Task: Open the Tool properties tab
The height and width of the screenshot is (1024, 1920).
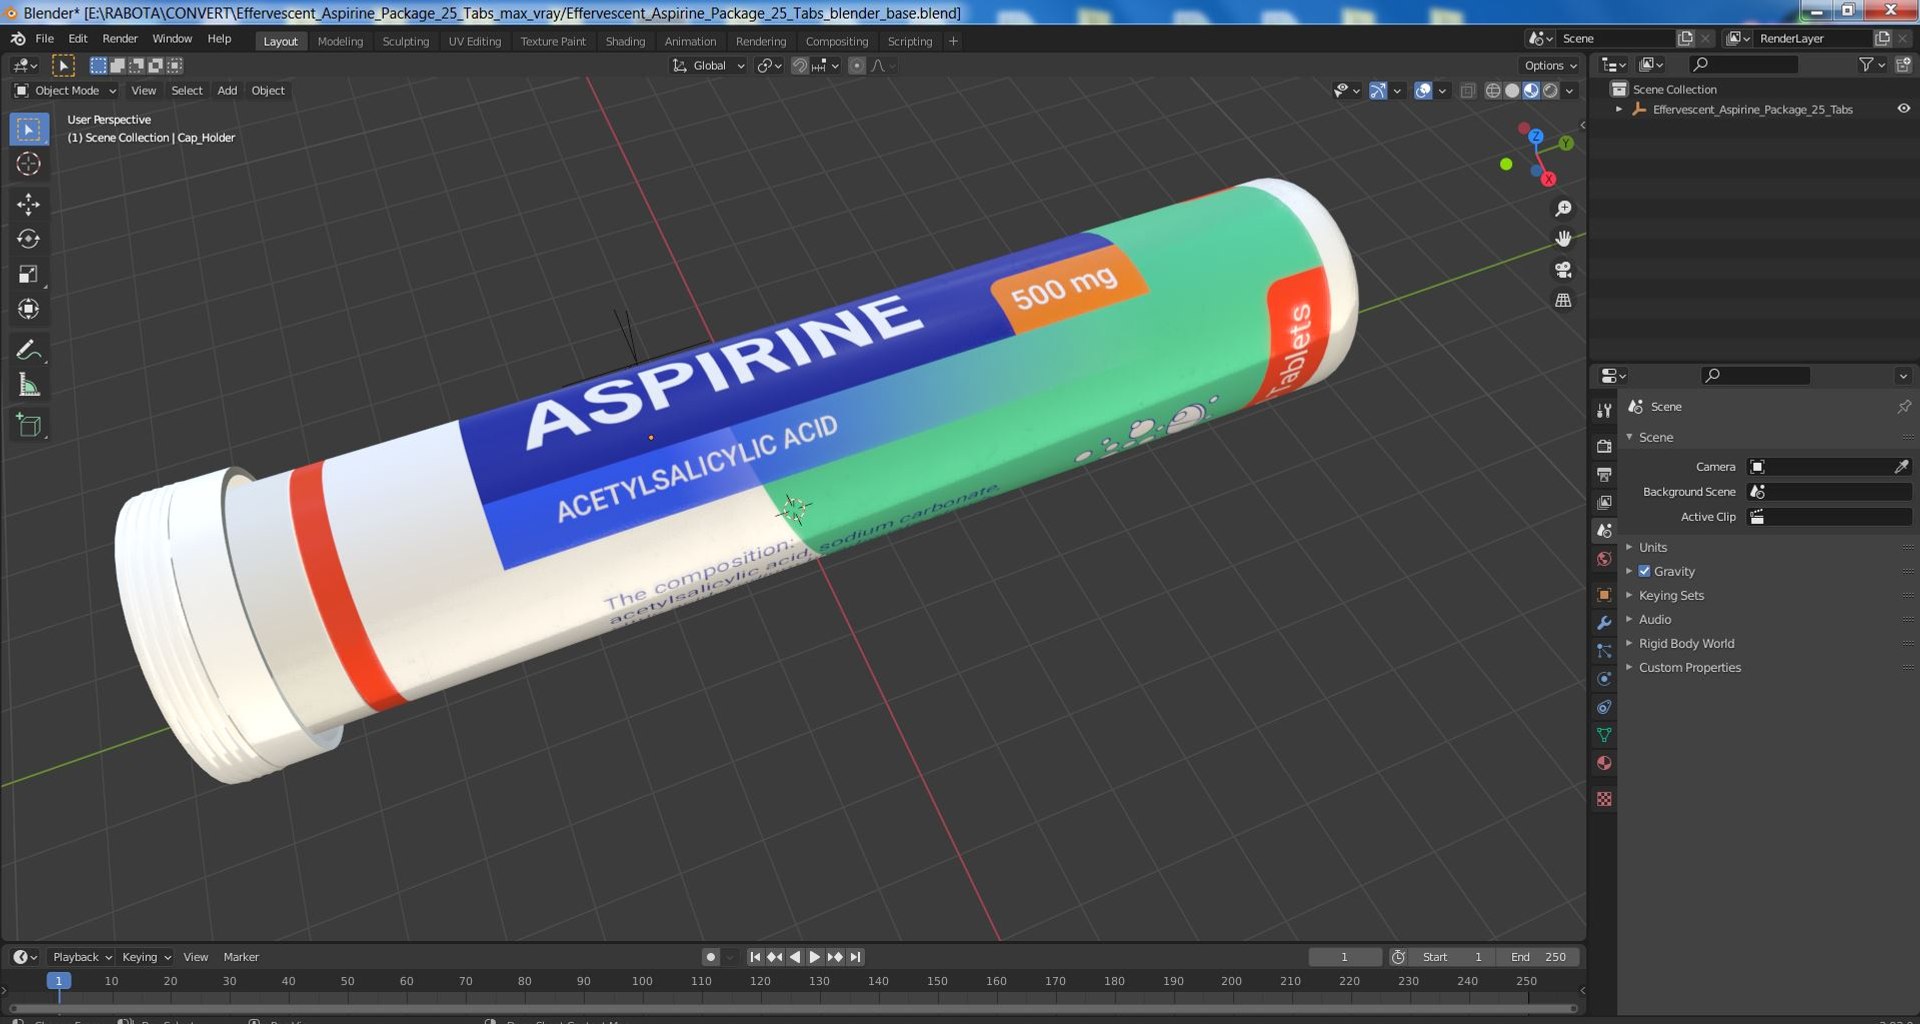Action: tap(1604, 410)
